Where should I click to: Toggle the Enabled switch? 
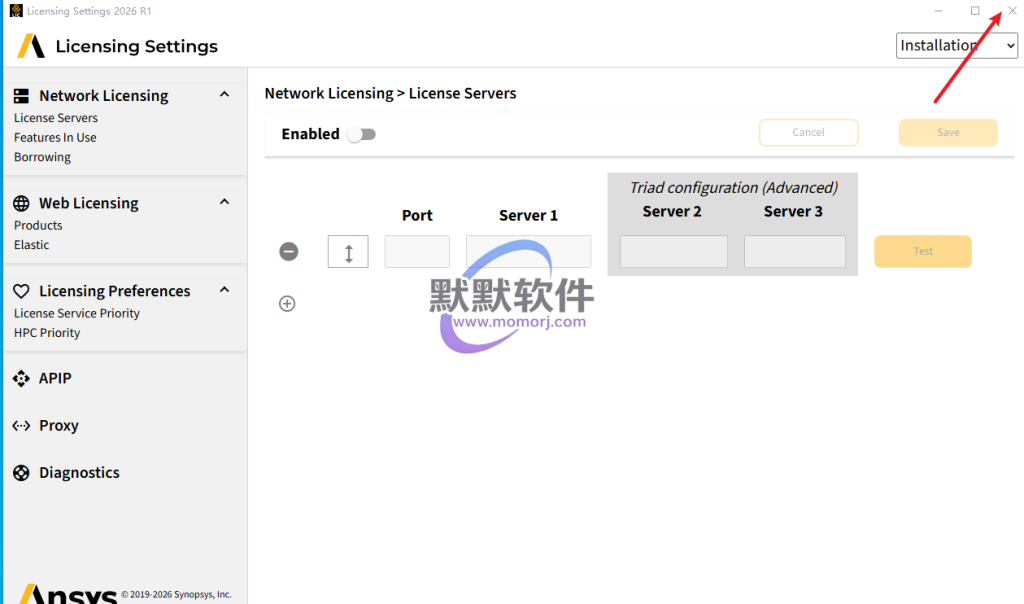pos(361,134)
